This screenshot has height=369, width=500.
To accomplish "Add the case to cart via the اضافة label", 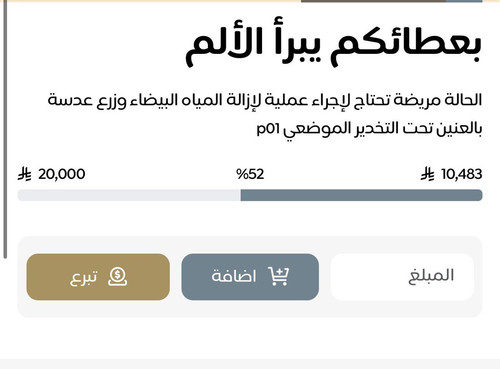I will tap(234, 276).
